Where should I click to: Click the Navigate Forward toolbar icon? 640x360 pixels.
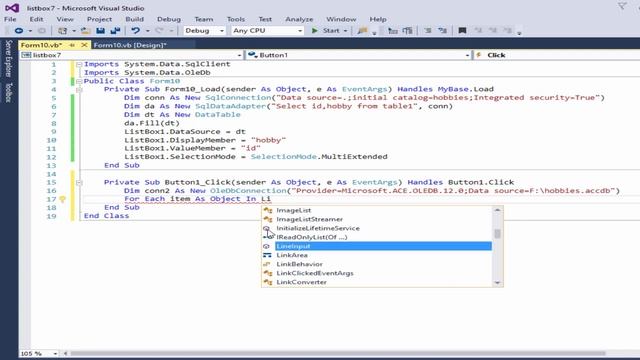(x=42, y=31)
